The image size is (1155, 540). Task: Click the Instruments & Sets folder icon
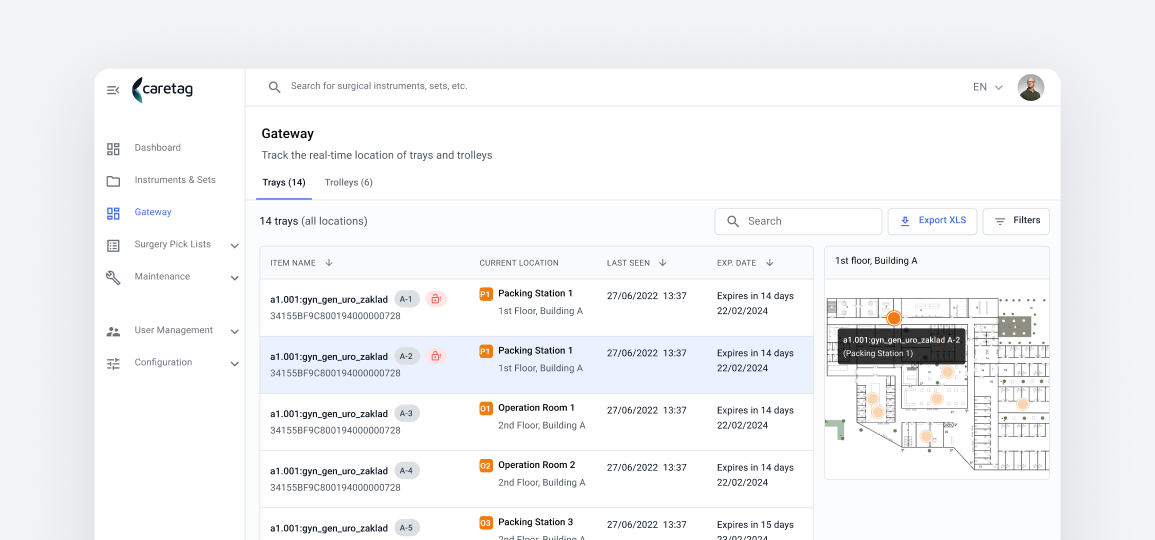point(113,181)
